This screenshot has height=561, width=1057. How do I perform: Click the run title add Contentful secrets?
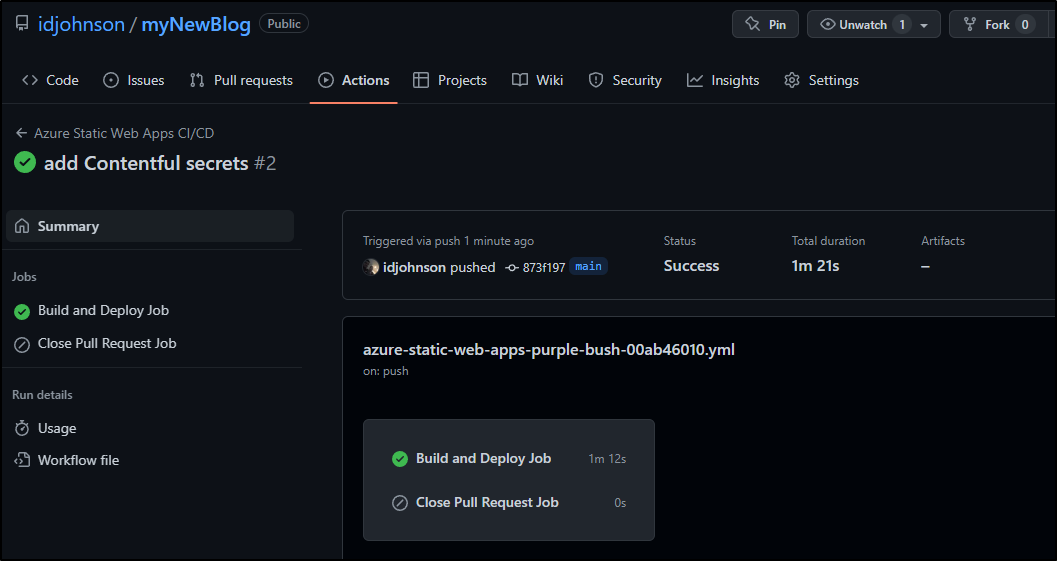[146, 163]
